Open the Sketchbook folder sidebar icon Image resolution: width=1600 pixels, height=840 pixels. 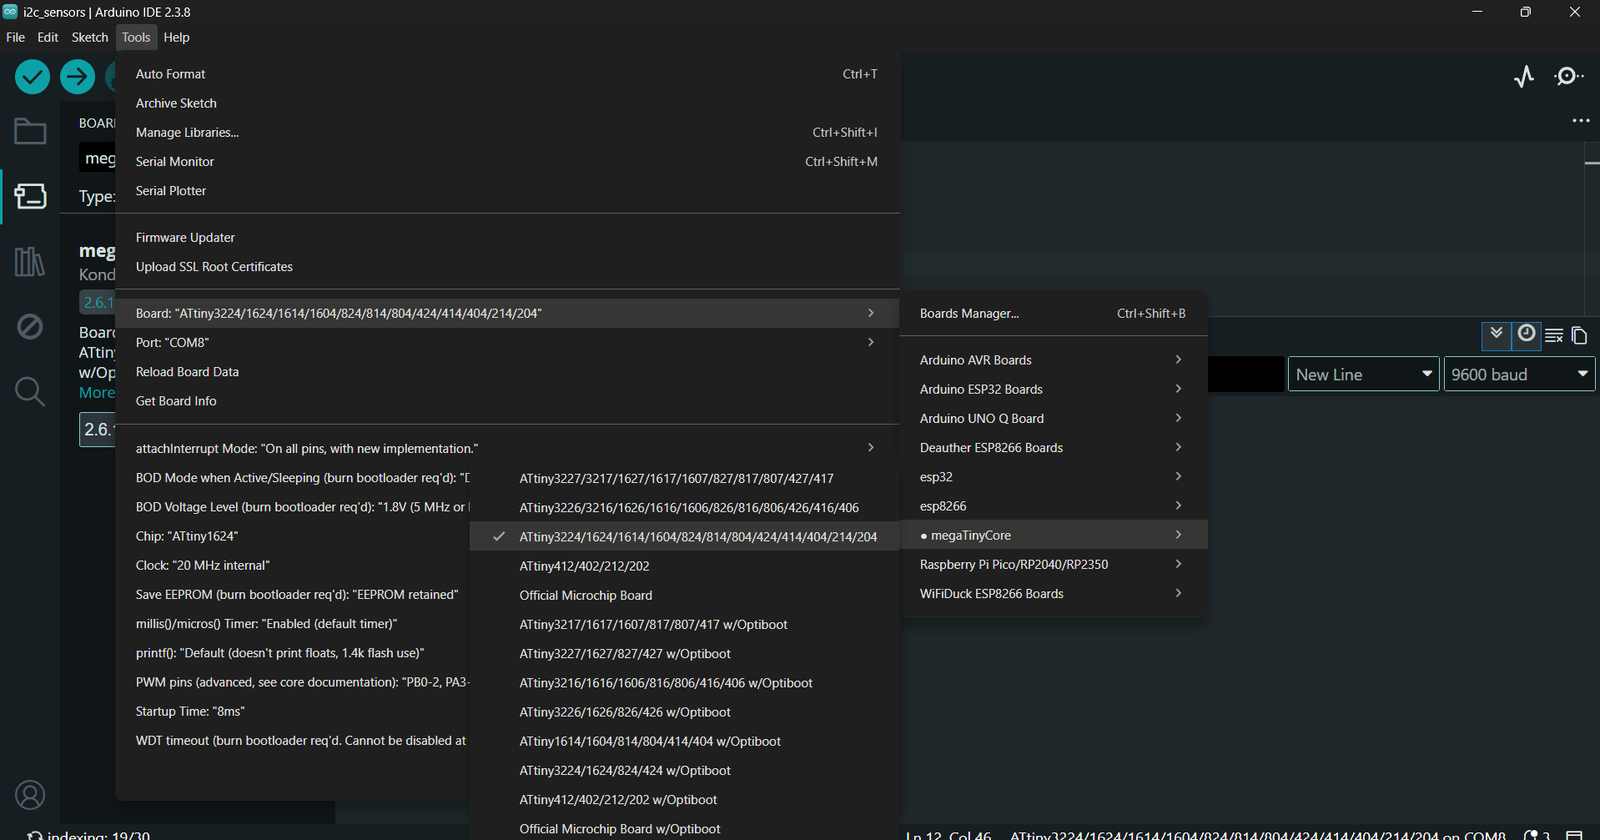[x=30, y=131]
